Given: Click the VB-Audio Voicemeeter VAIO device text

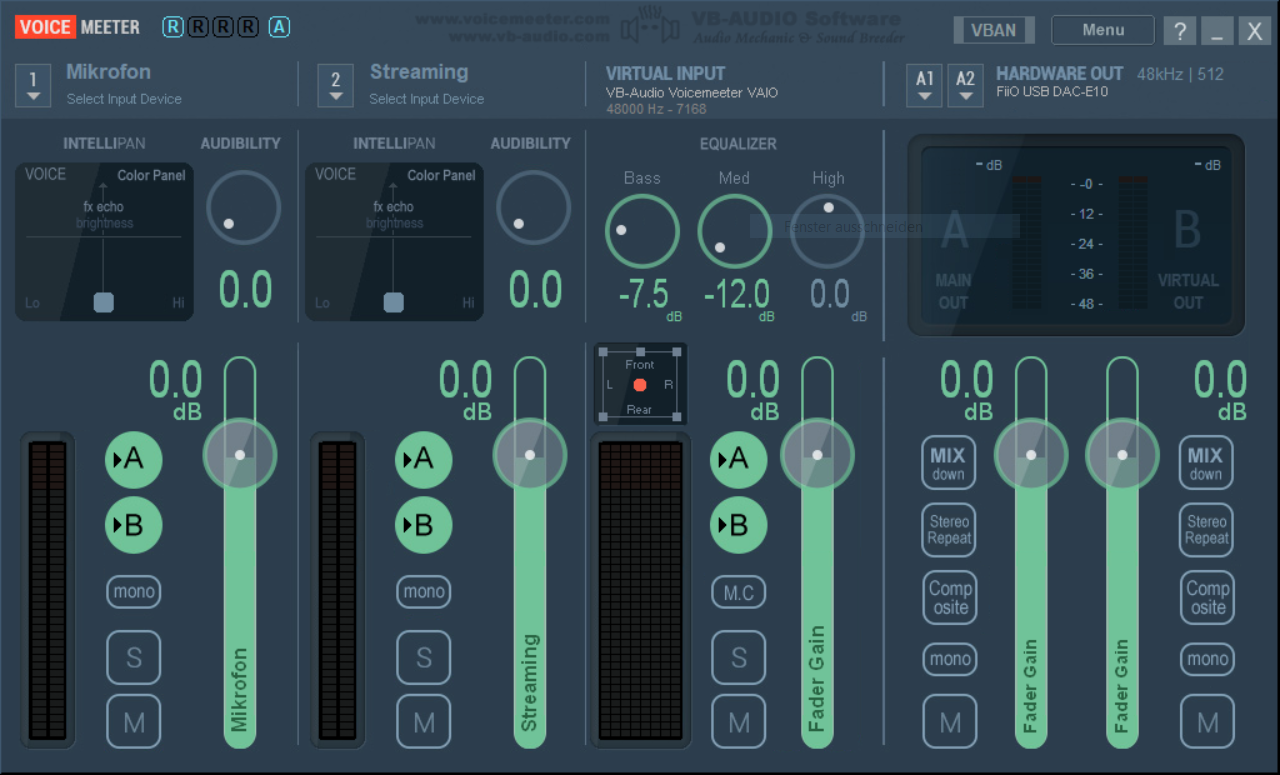Looking at the screenshot, I should [x=692, y=92].
